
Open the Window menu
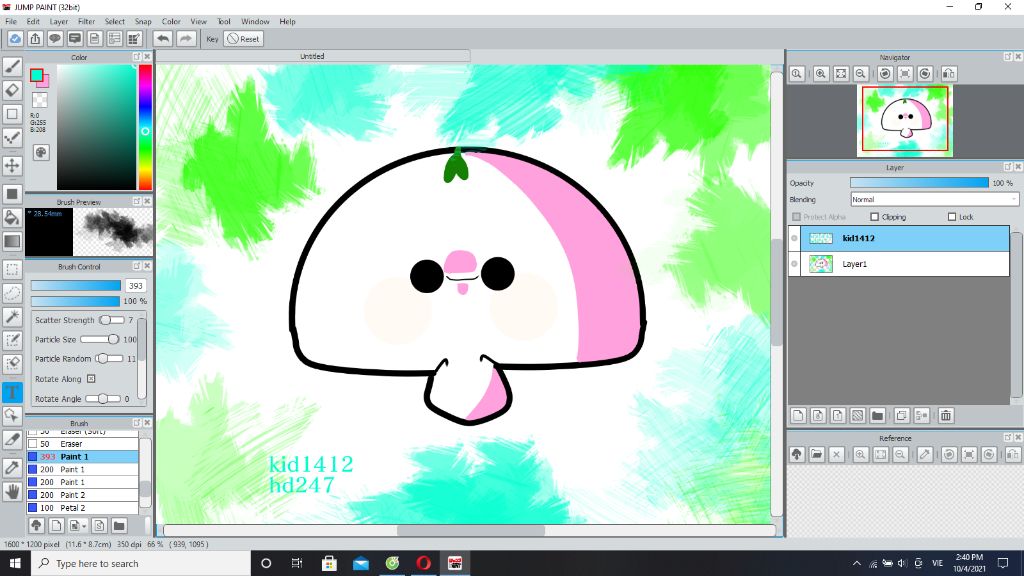pos(255,22)
